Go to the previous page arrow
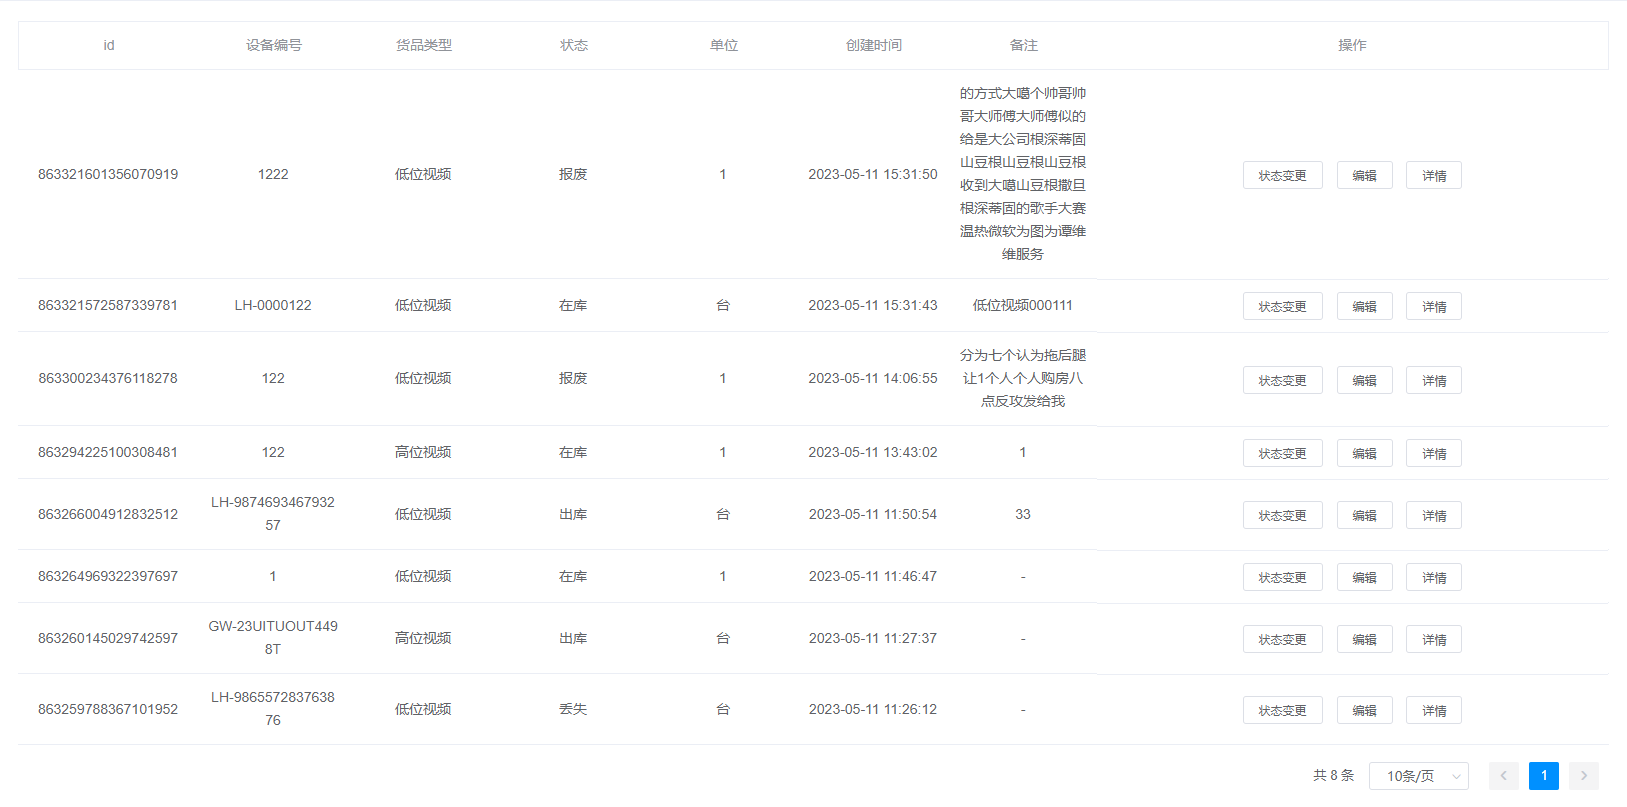This screenshot has height=807, width=1627. tap(1503, 776)
